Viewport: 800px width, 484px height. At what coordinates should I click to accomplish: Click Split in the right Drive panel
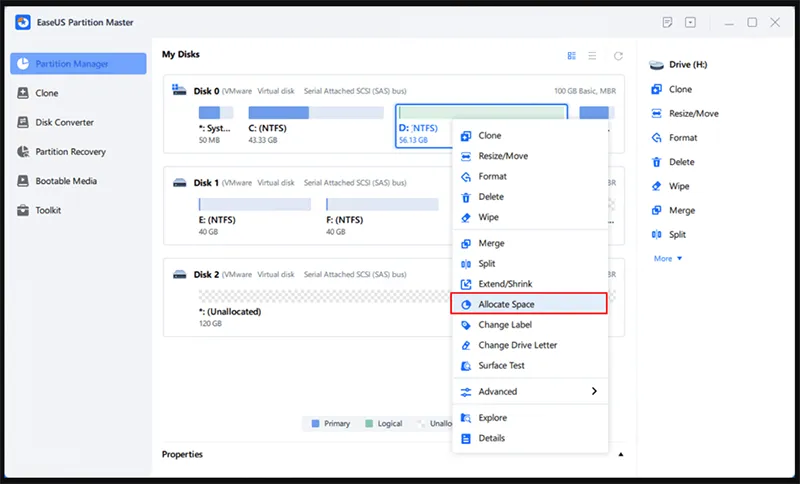(x=668, y=235)
